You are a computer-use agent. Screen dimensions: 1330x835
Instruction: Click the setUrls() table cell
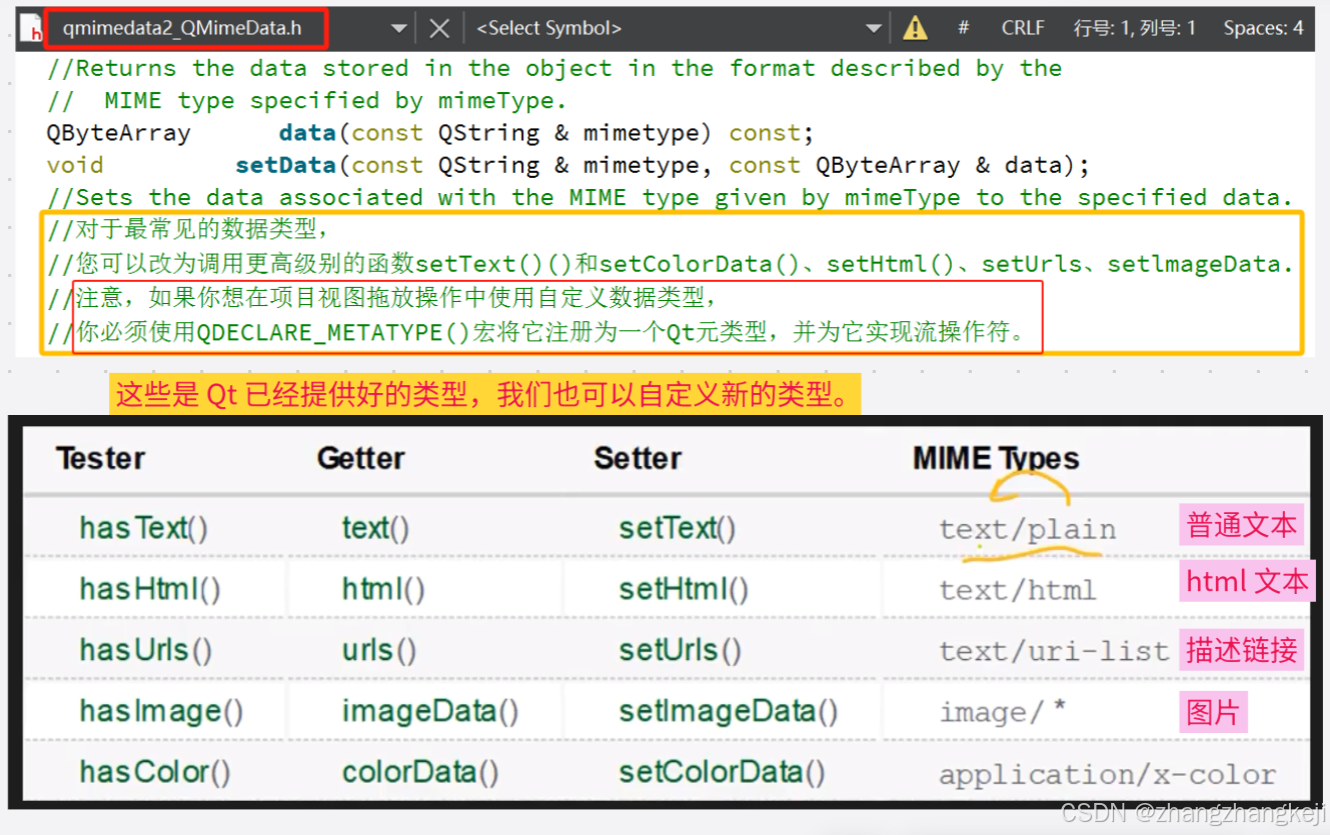coord(680,650)
